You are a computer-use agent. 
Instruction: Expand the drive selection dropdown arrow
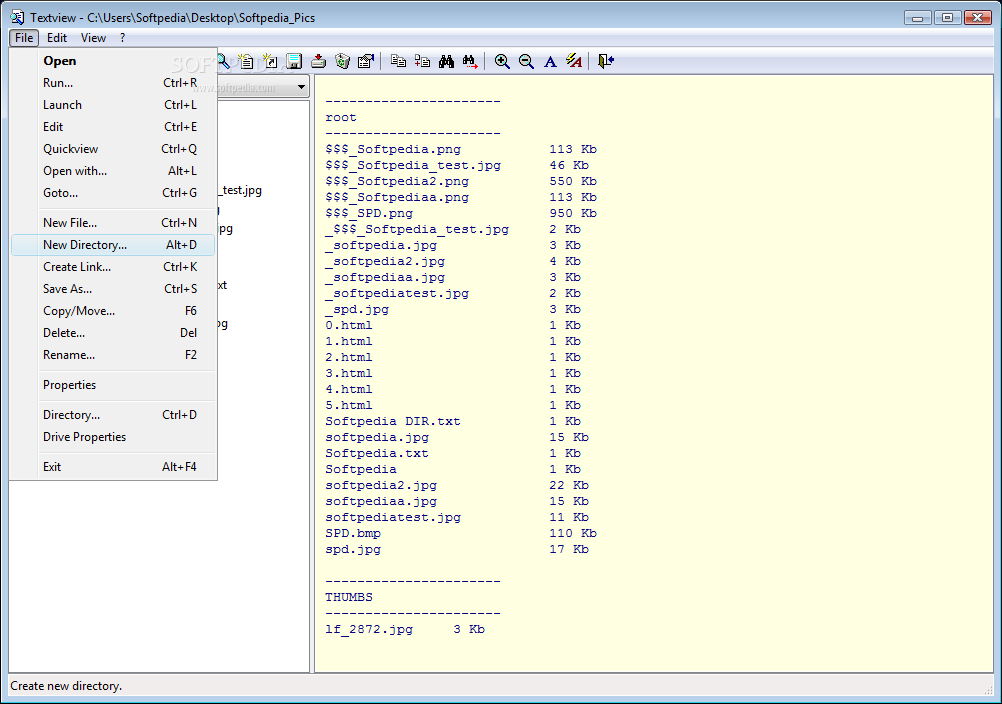pos(301,88)
